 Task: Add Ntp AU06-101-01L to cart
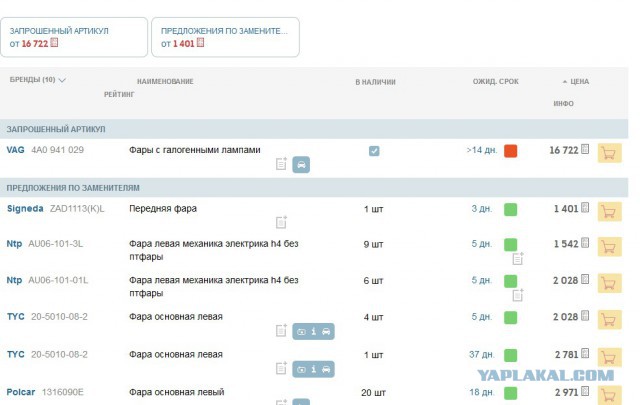pos(609,283)
